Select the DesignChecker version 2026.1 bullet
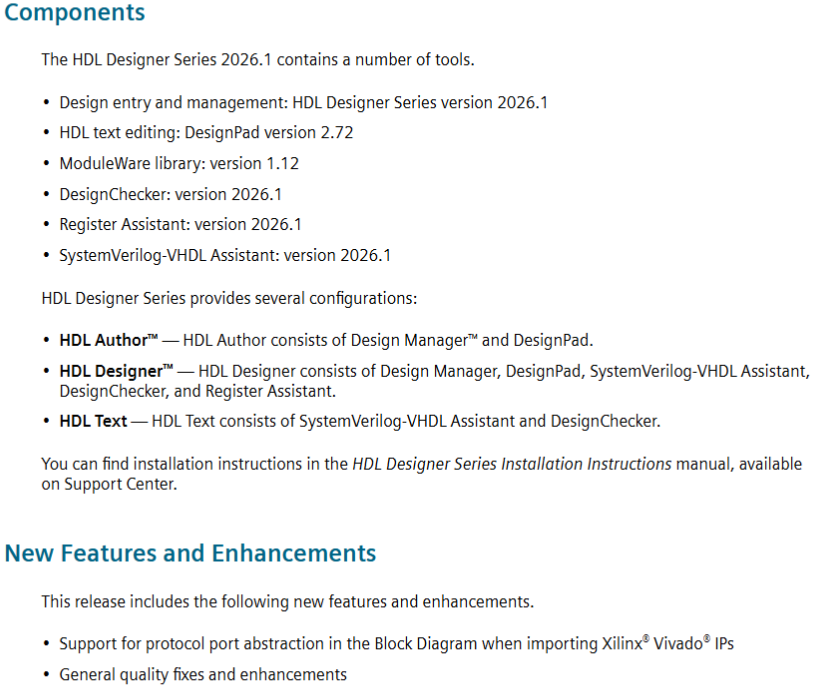819x691 pixels. coord(170,194)
